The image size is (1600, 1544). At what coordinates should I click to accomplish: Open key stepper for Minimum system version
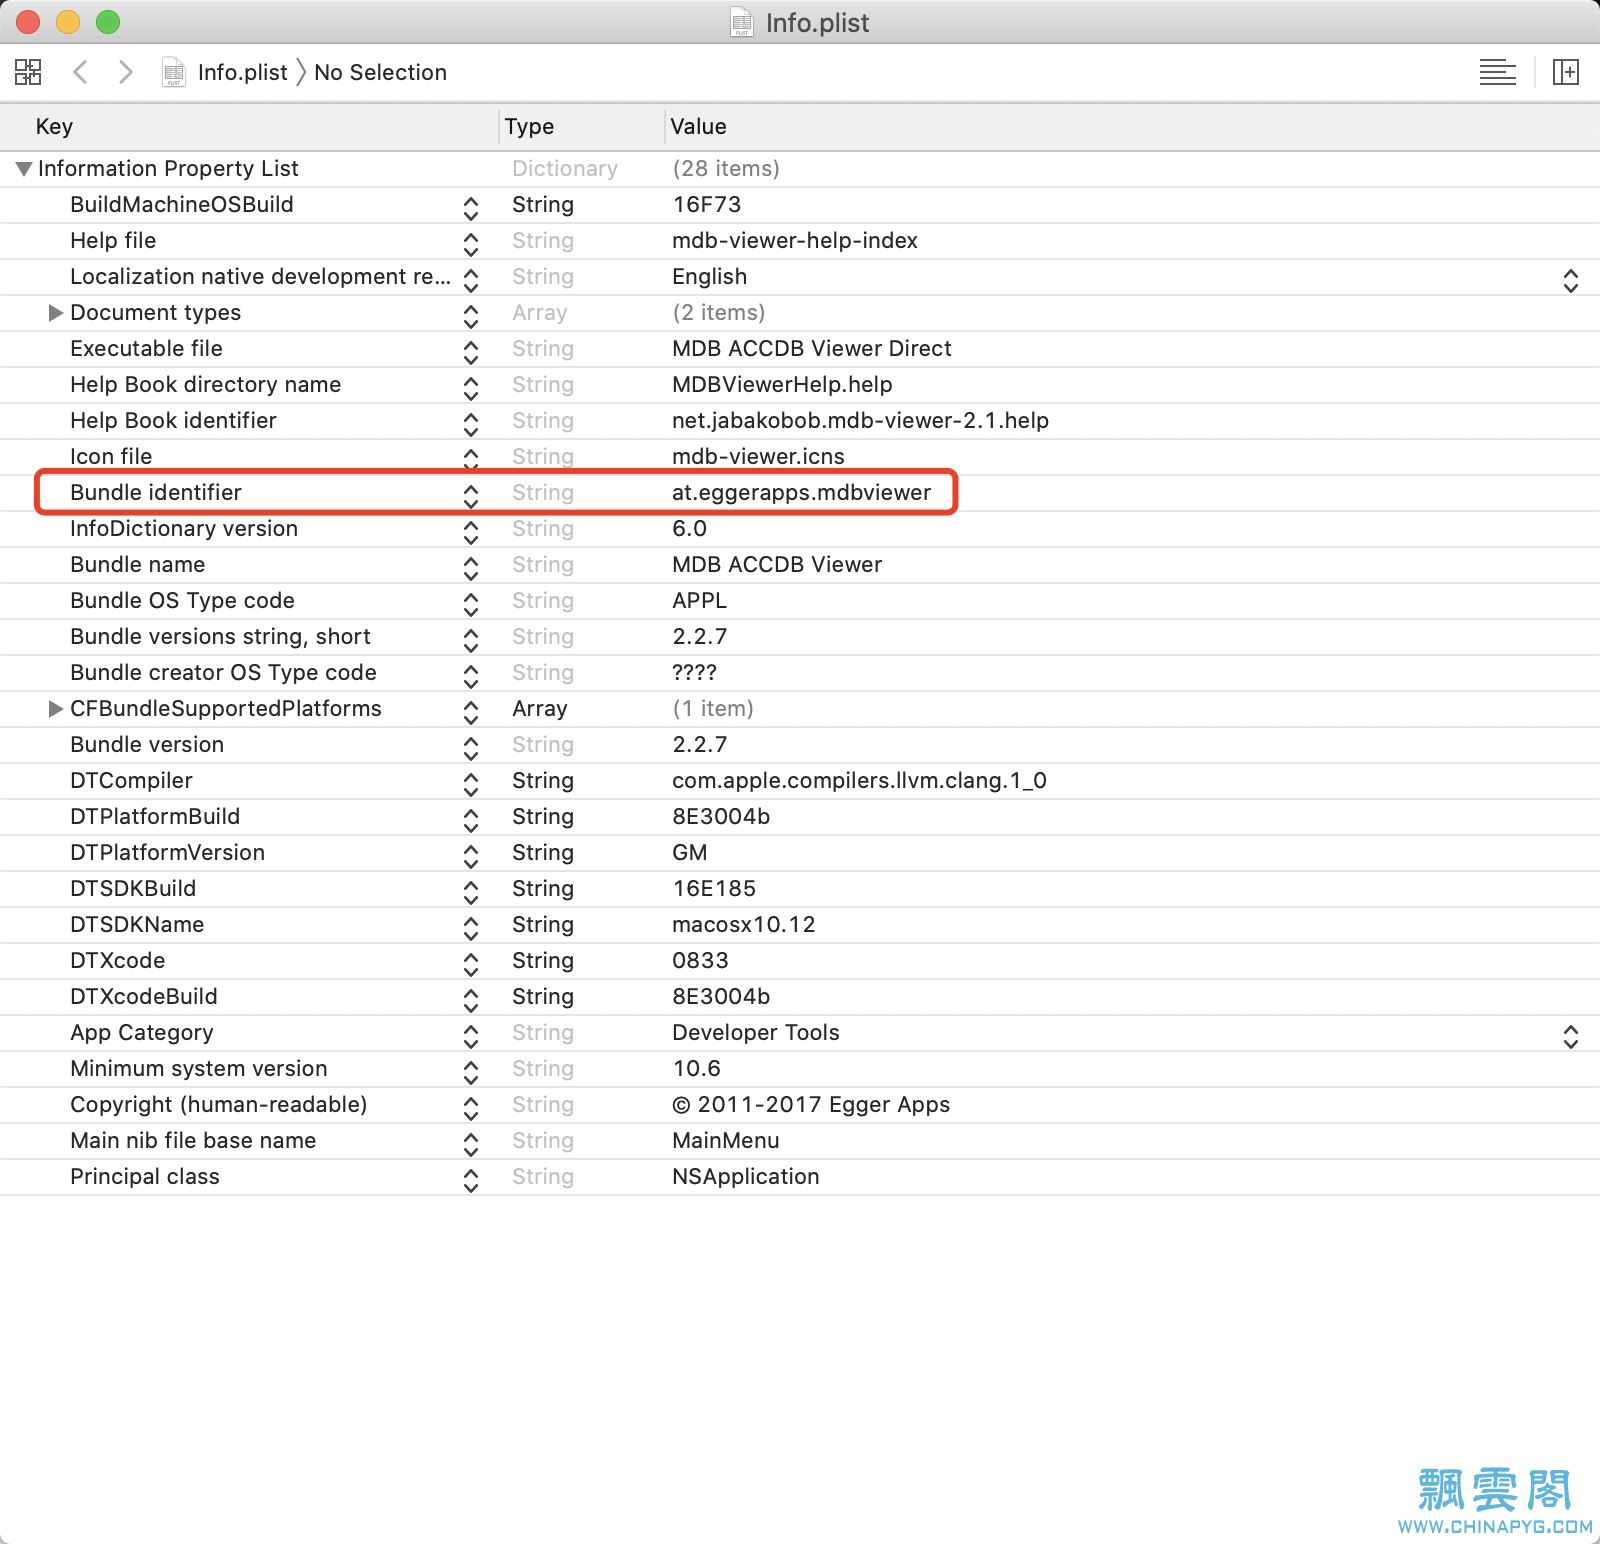point(471,1072)
